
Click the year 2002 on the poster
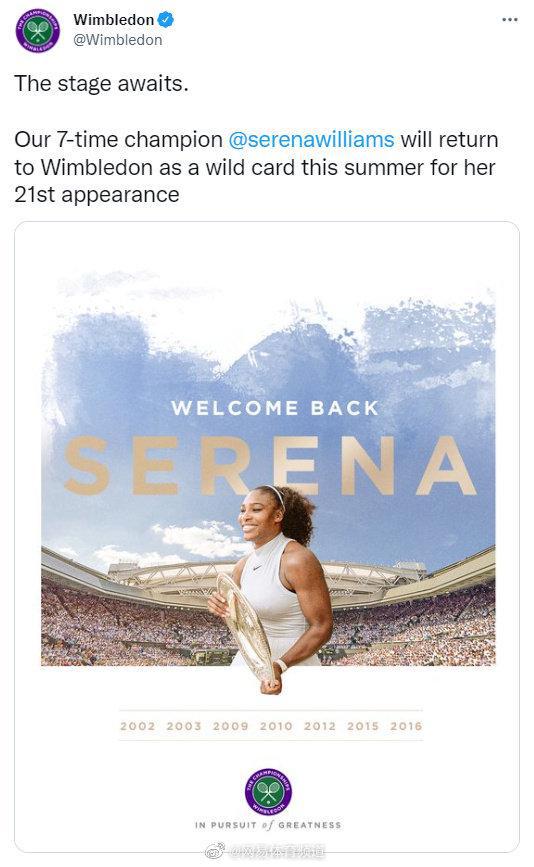click(138, 726)
